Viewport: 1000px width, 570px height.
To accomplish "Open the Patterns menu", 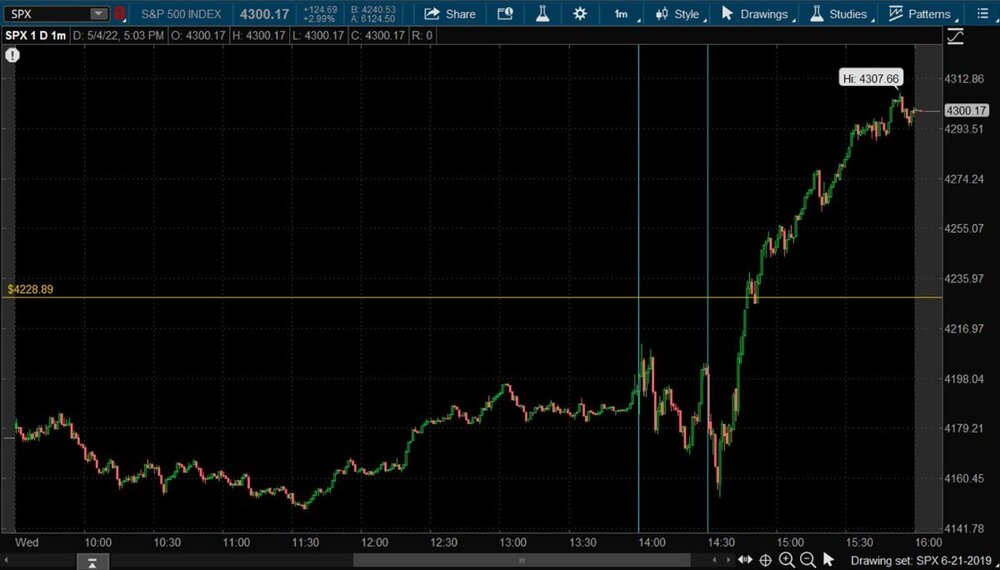I will point(920,14).
